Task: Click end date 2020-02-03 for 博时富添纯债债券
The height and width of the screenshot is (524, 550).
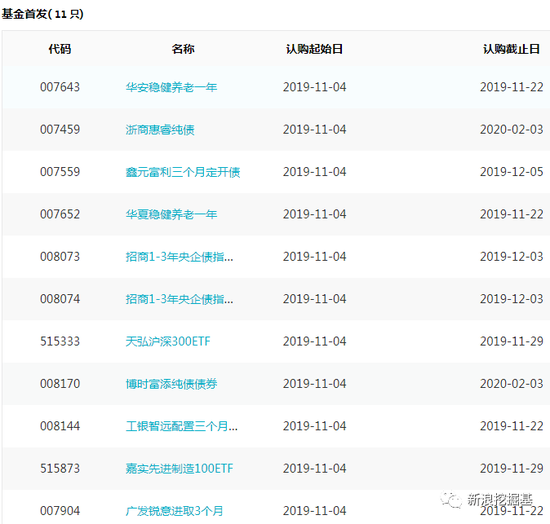Action: pos(511,384)
